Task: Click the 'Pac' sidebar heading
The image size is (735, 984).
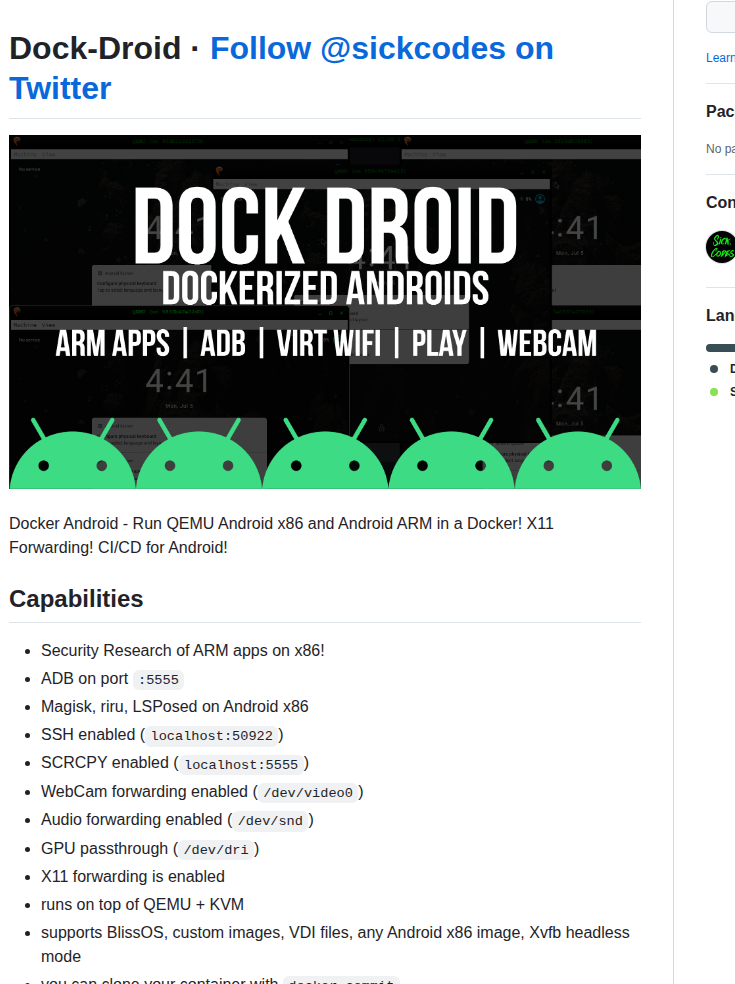Action: coord(720,111)
